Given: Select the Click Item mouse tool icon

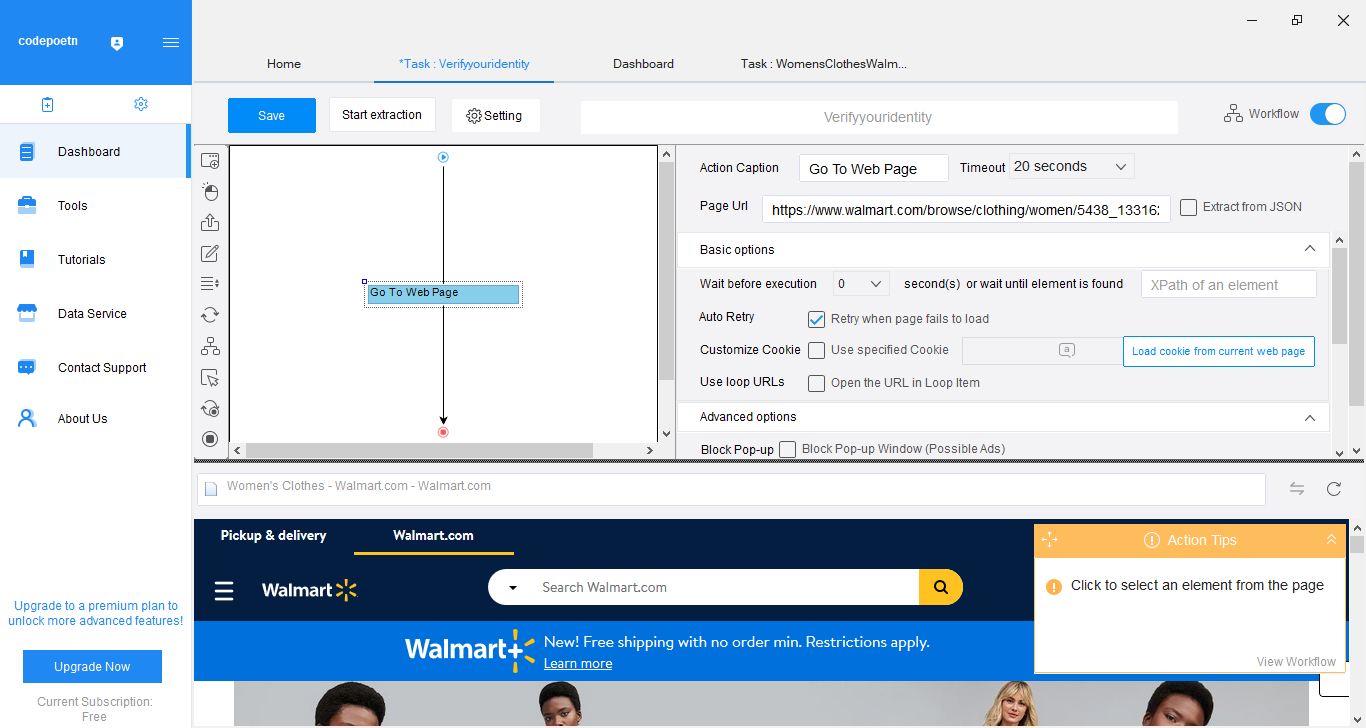Looking at the screenshot, I should [x=210, y=191].
